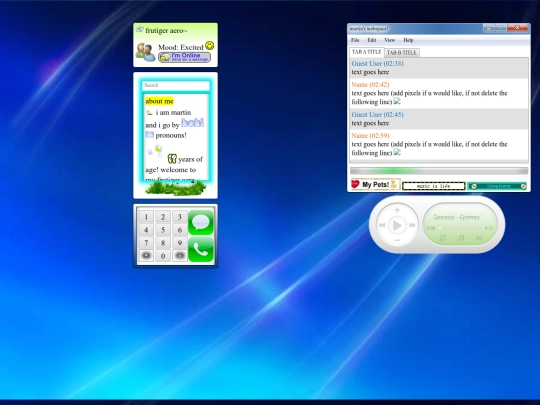Image resolution: width=540 pixels, height=405 pixels.
Task: Maximize the martin's webspace window
Action: (x=501, y=28)
